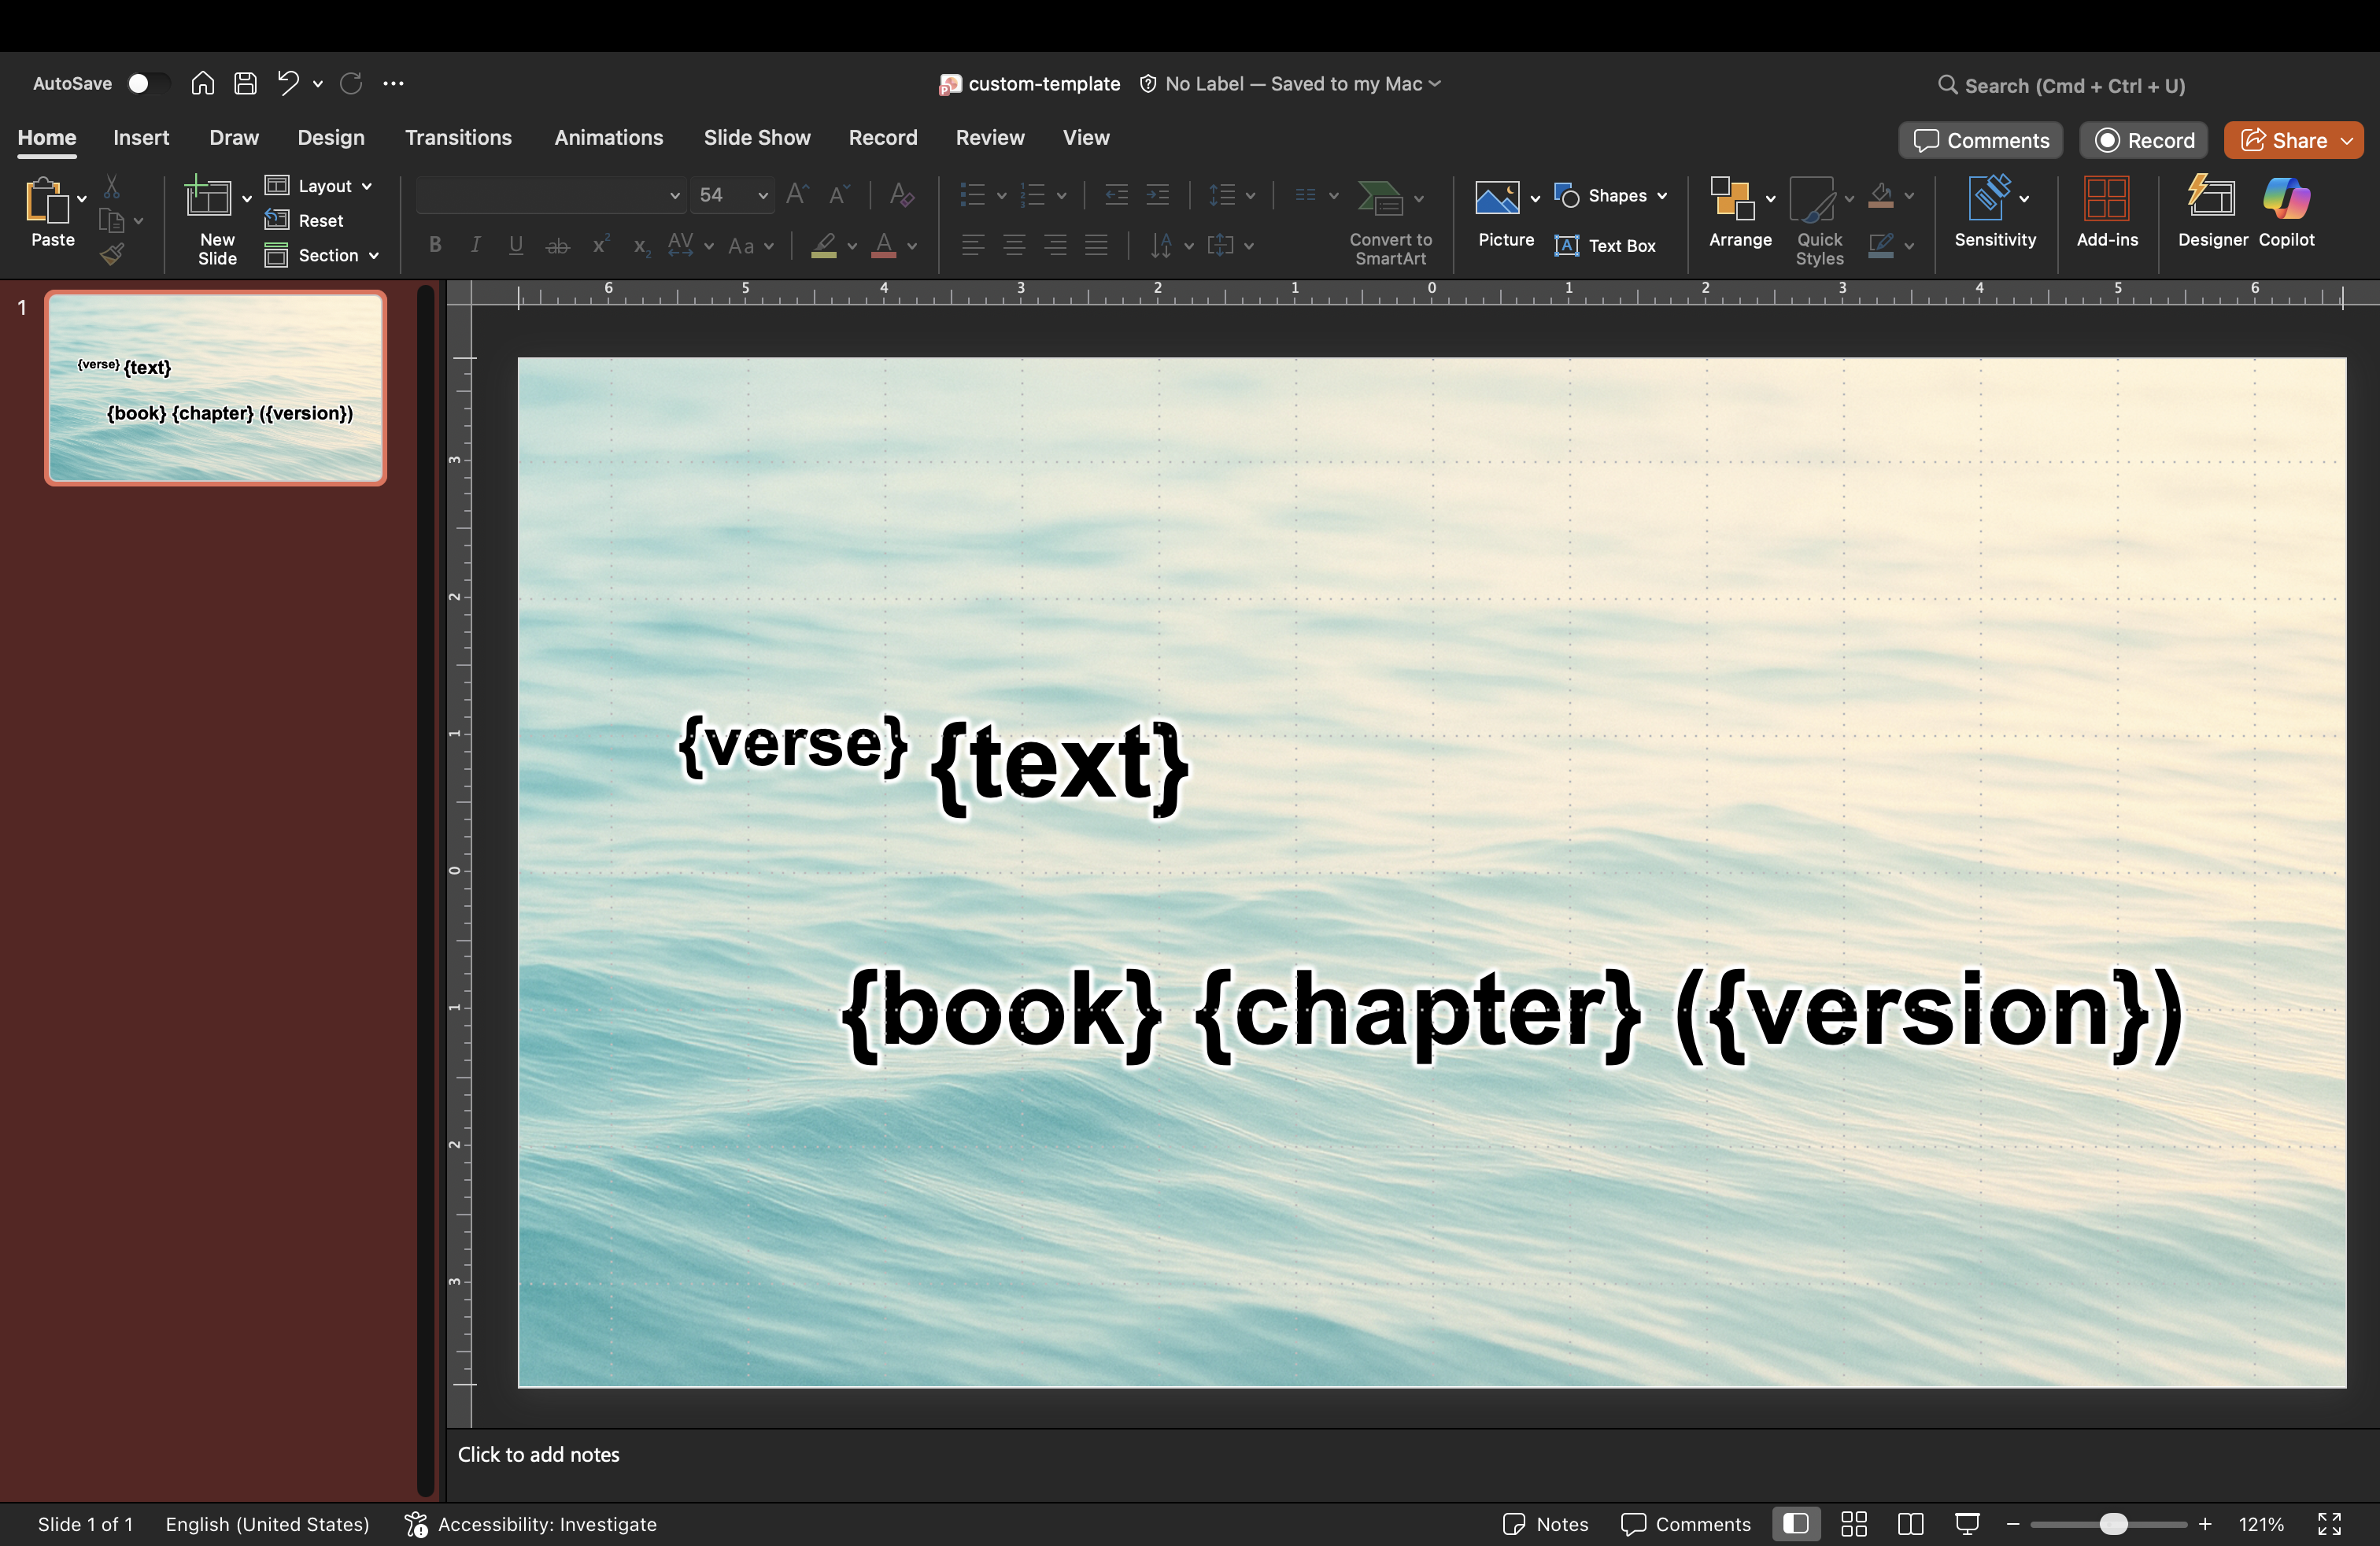Image resolution: width=2380 pixels, height=1546 pixels.
Task: Open the font name combo box
Action: tap(550, 194)
